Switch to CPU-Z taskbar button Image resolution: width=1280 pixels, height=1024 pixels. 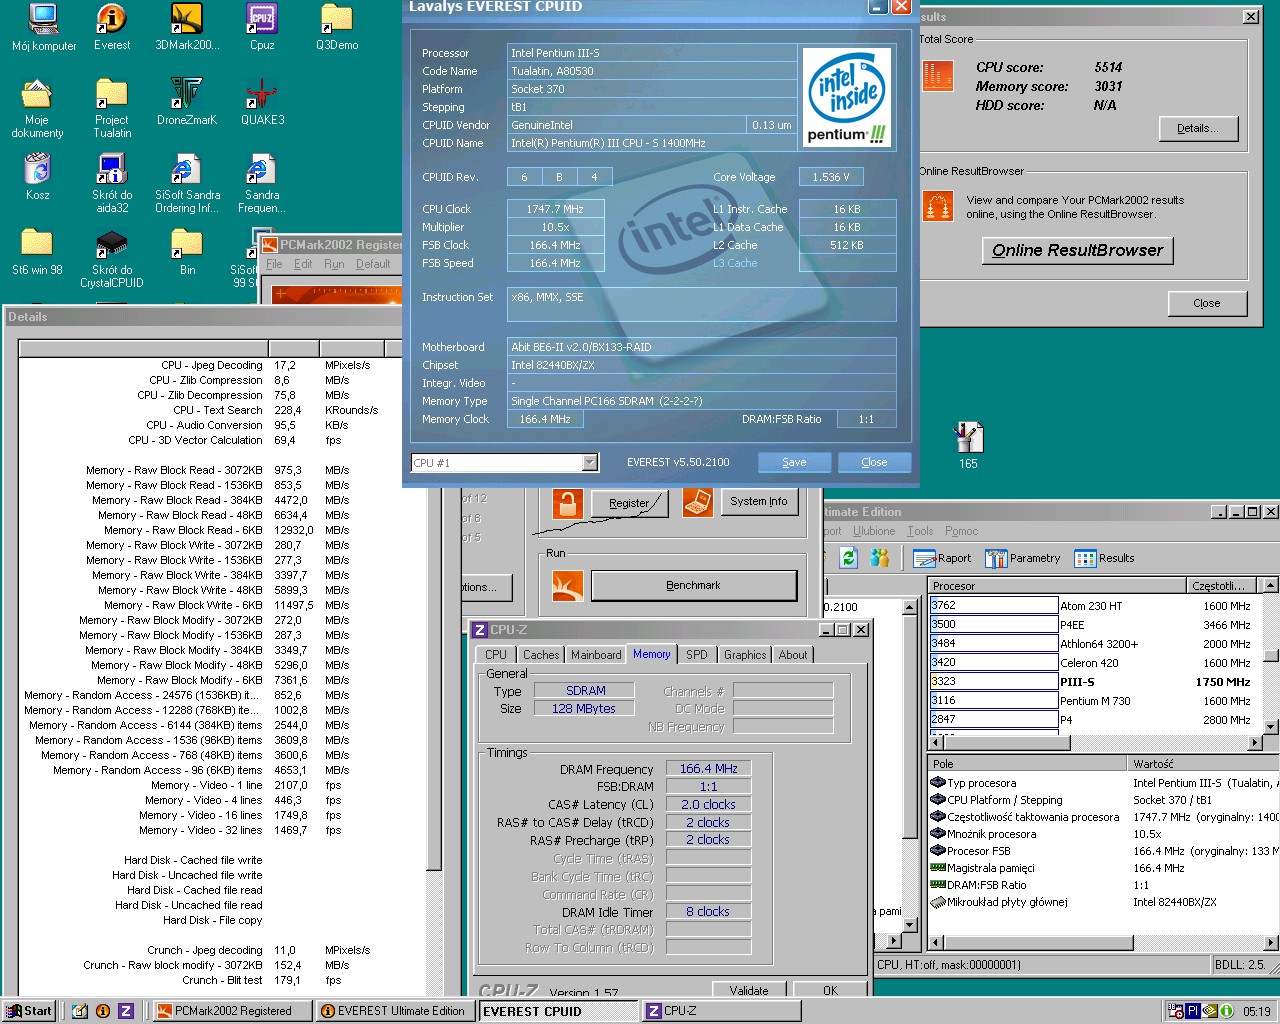(x=721, y=1011)
